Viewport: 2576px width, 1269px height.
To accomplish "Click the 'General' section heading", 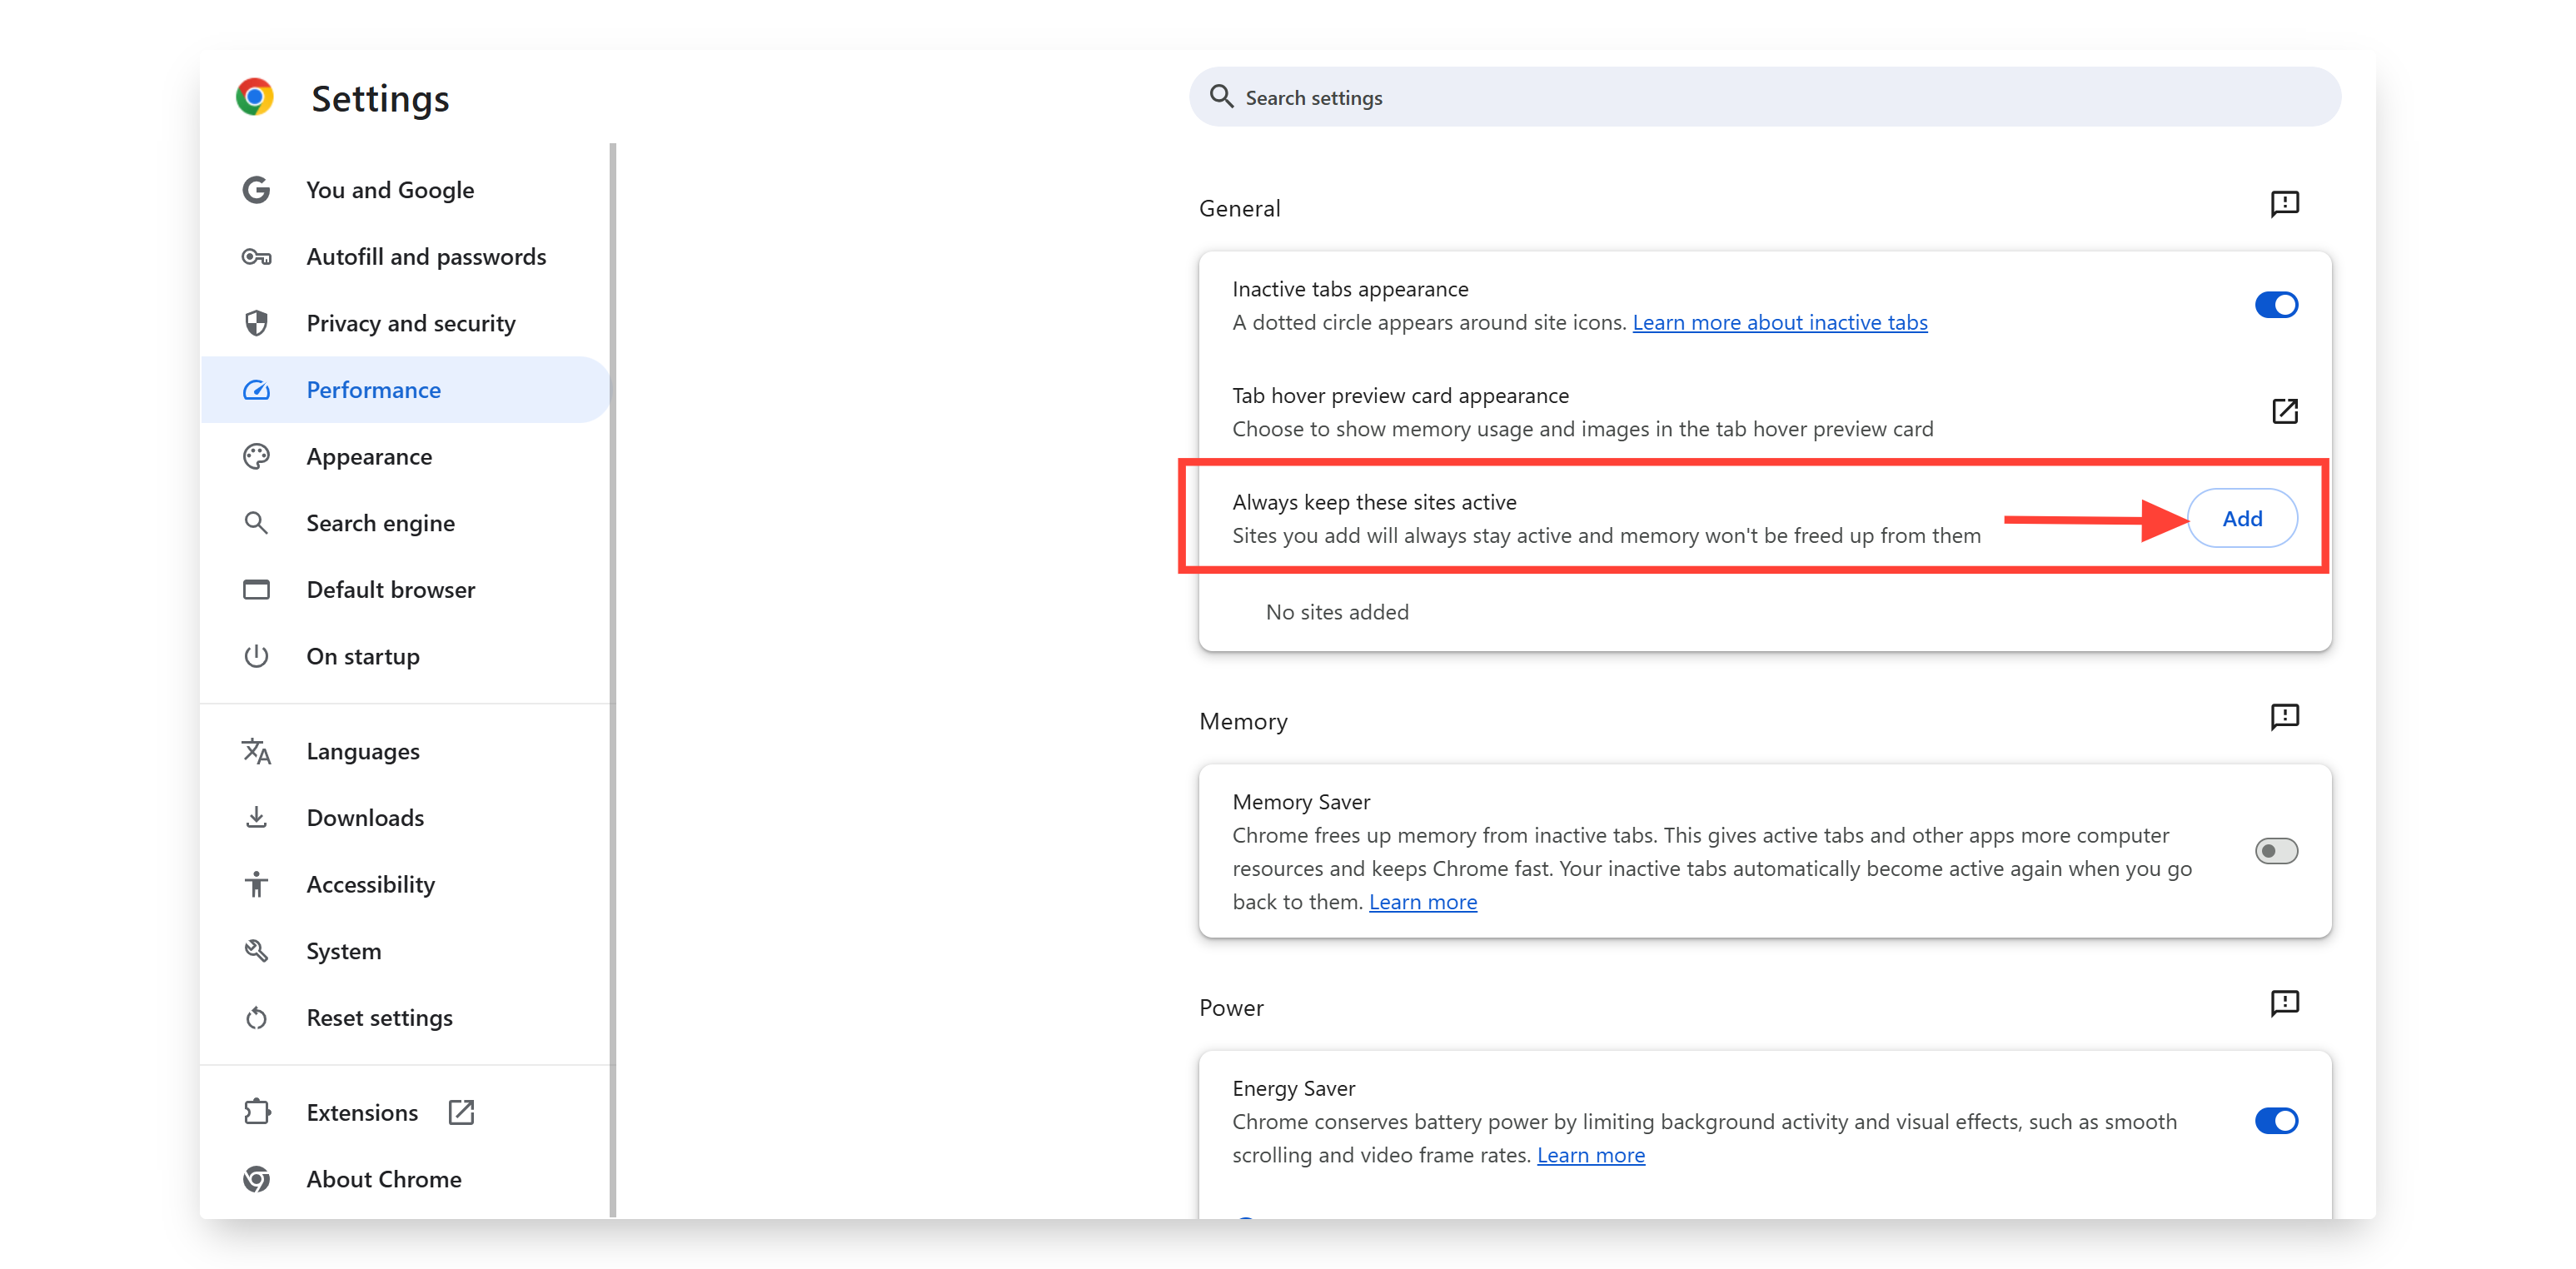I will tap(1239, 208).
